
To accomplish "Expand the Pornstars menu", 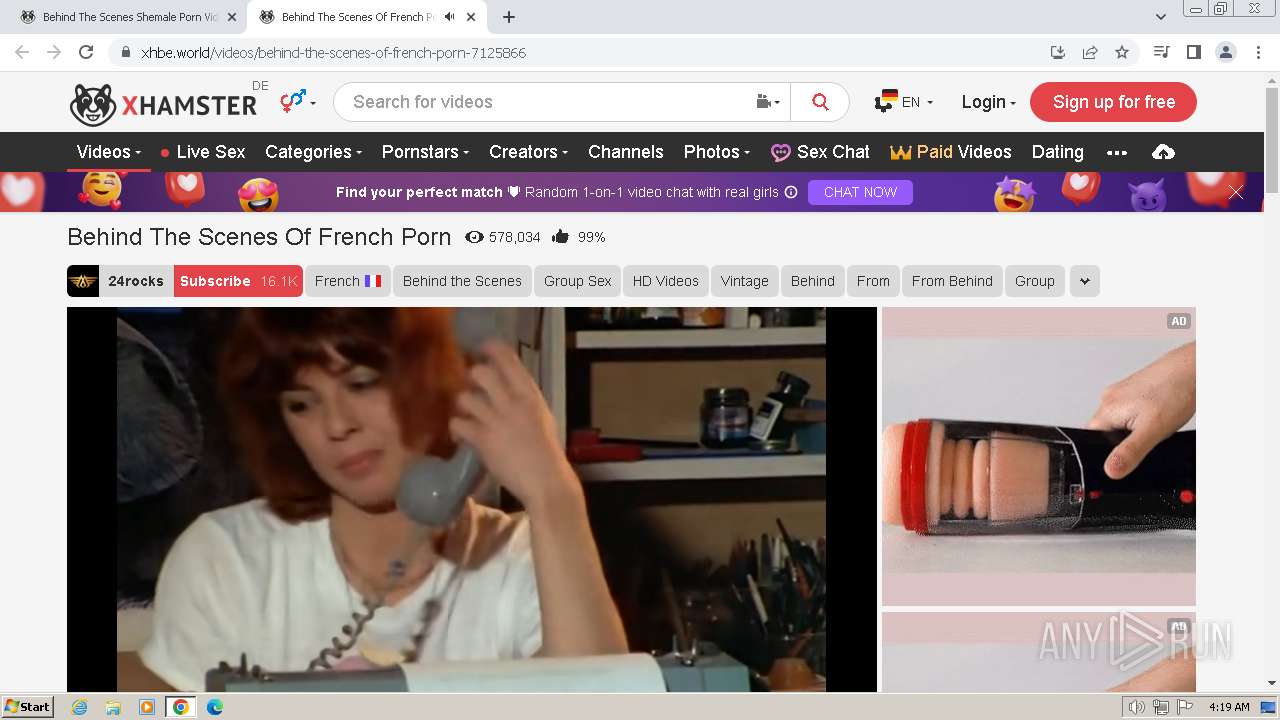I will (425, 152).
